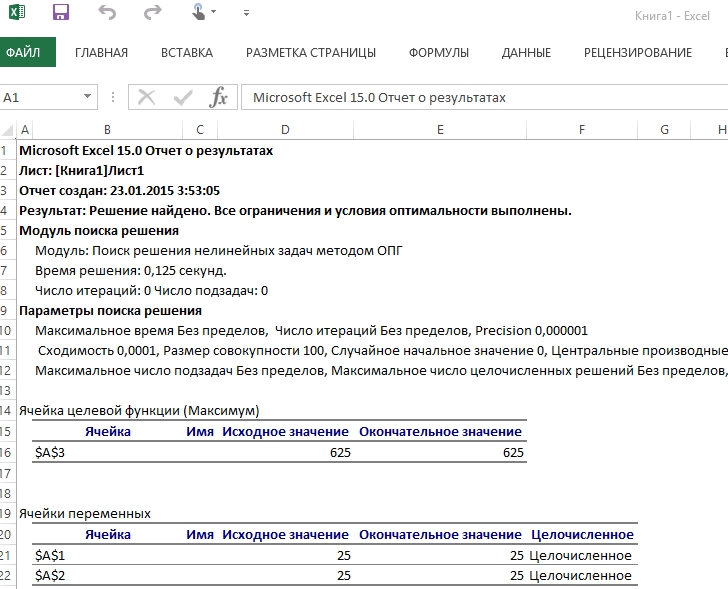Customize the Quick Access Toolbar
The width and height of the screenshot is (728, 589).
click(x=247, y=13)
